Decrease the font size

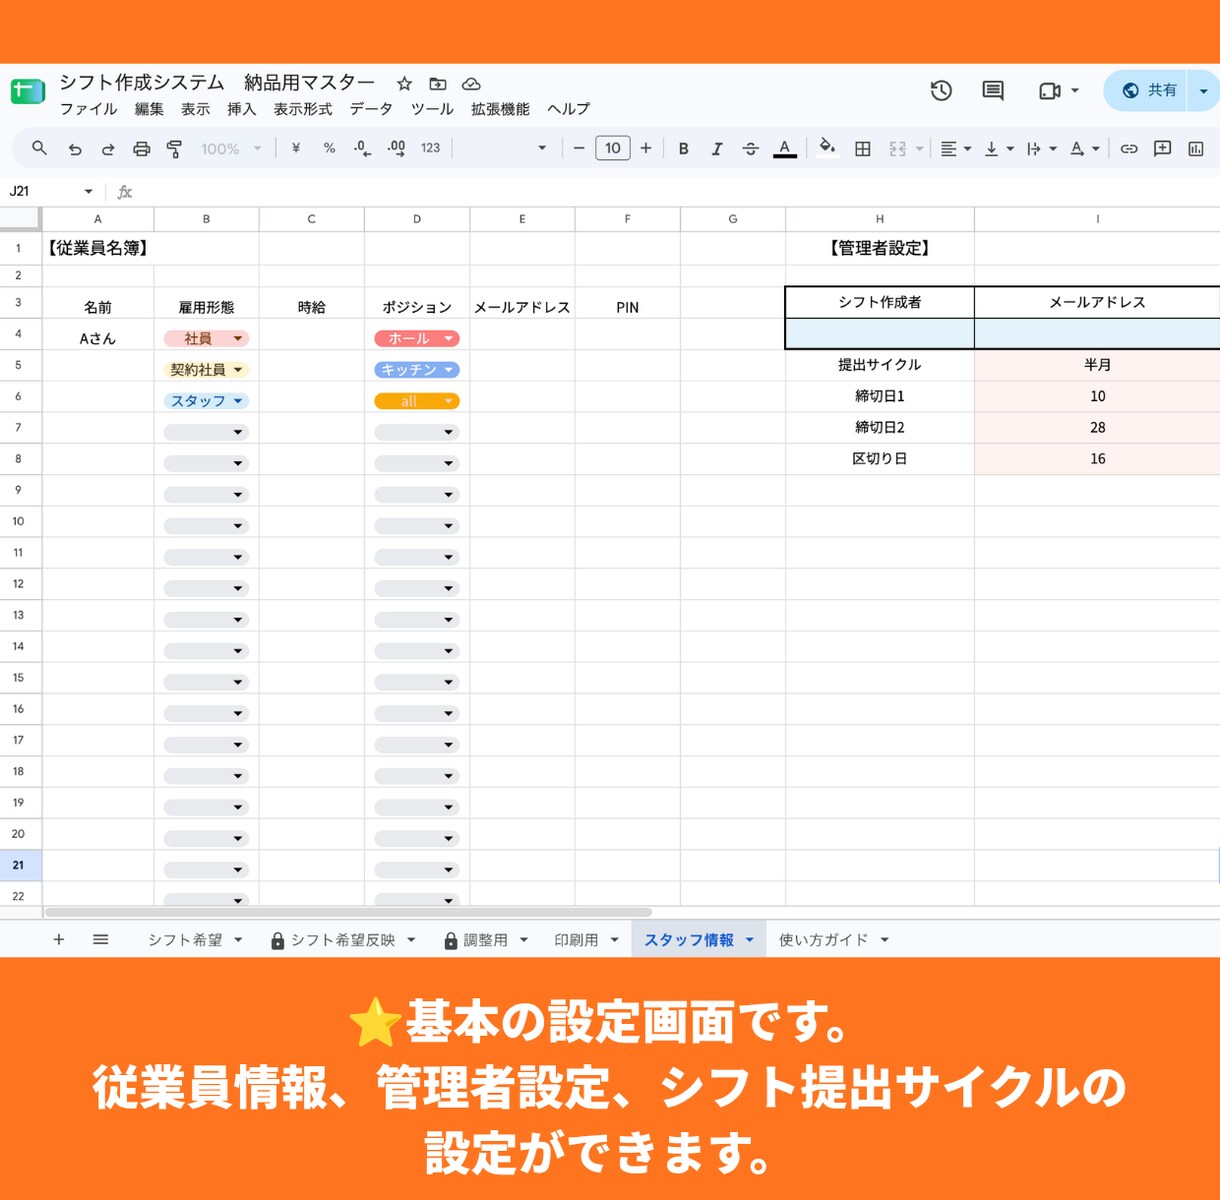[x=578, y=148]
